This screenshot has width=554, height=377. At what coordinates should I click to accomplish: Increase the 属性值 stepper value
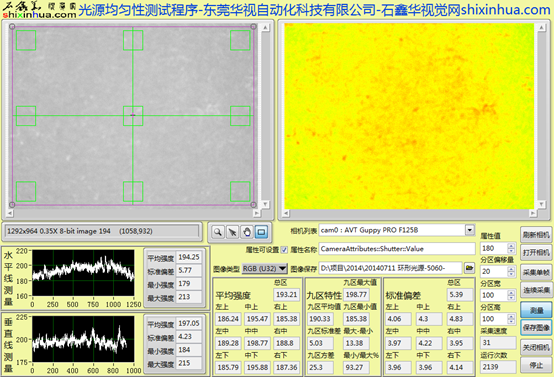click(x=511, y=245)
